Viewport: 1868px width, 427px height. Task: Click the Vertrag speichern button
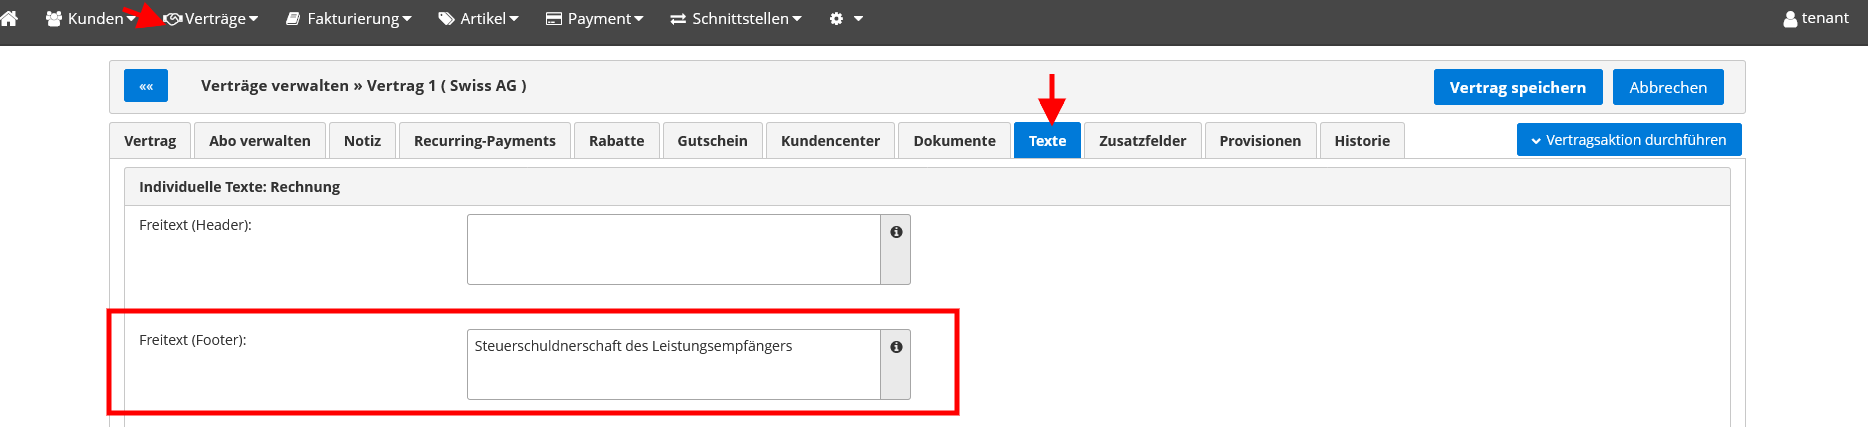coord(1517,87)
